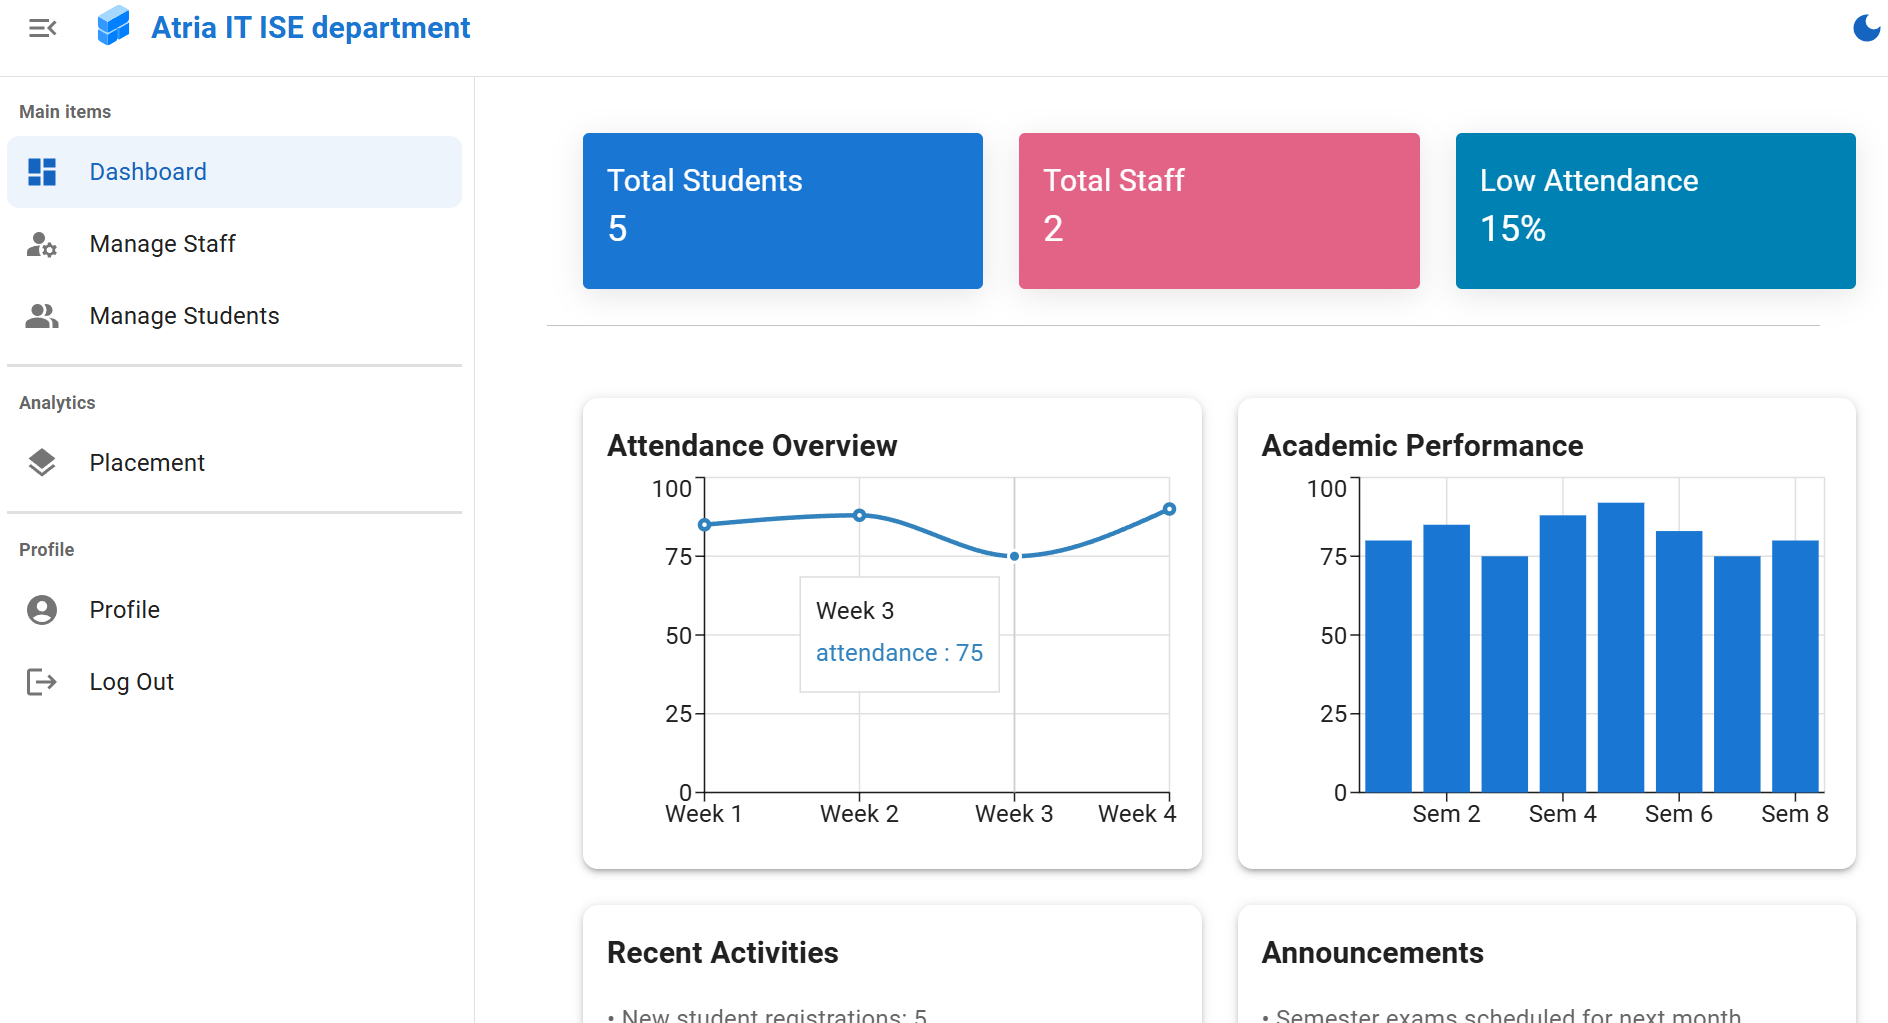The image size is (1888, 1023).
Task: Click the Placement layers icon
Action: (42, 462)
